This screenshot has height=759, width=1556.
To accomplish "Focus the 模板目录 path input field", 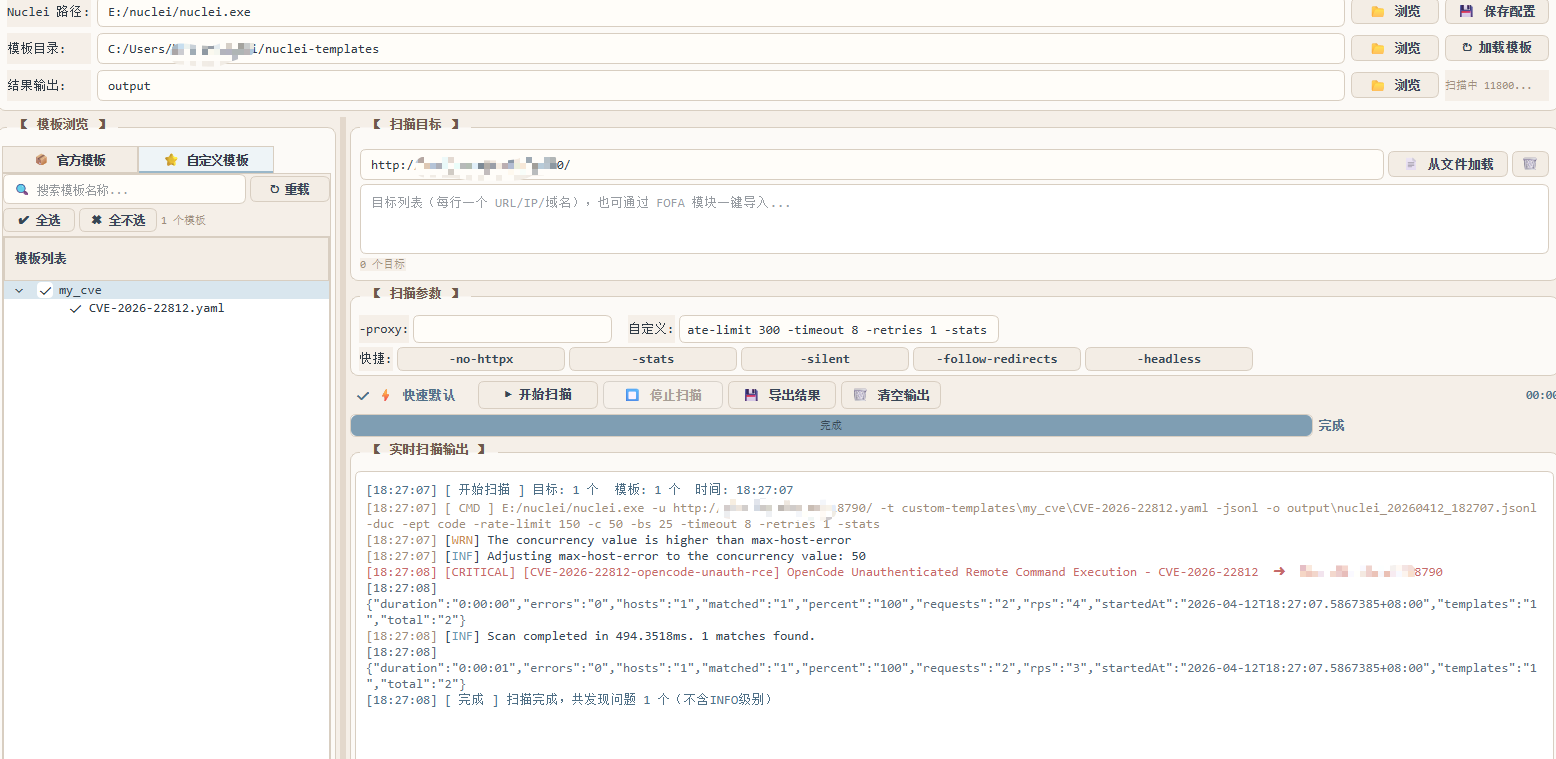I will pyautogui.click(x=720, y=48).
